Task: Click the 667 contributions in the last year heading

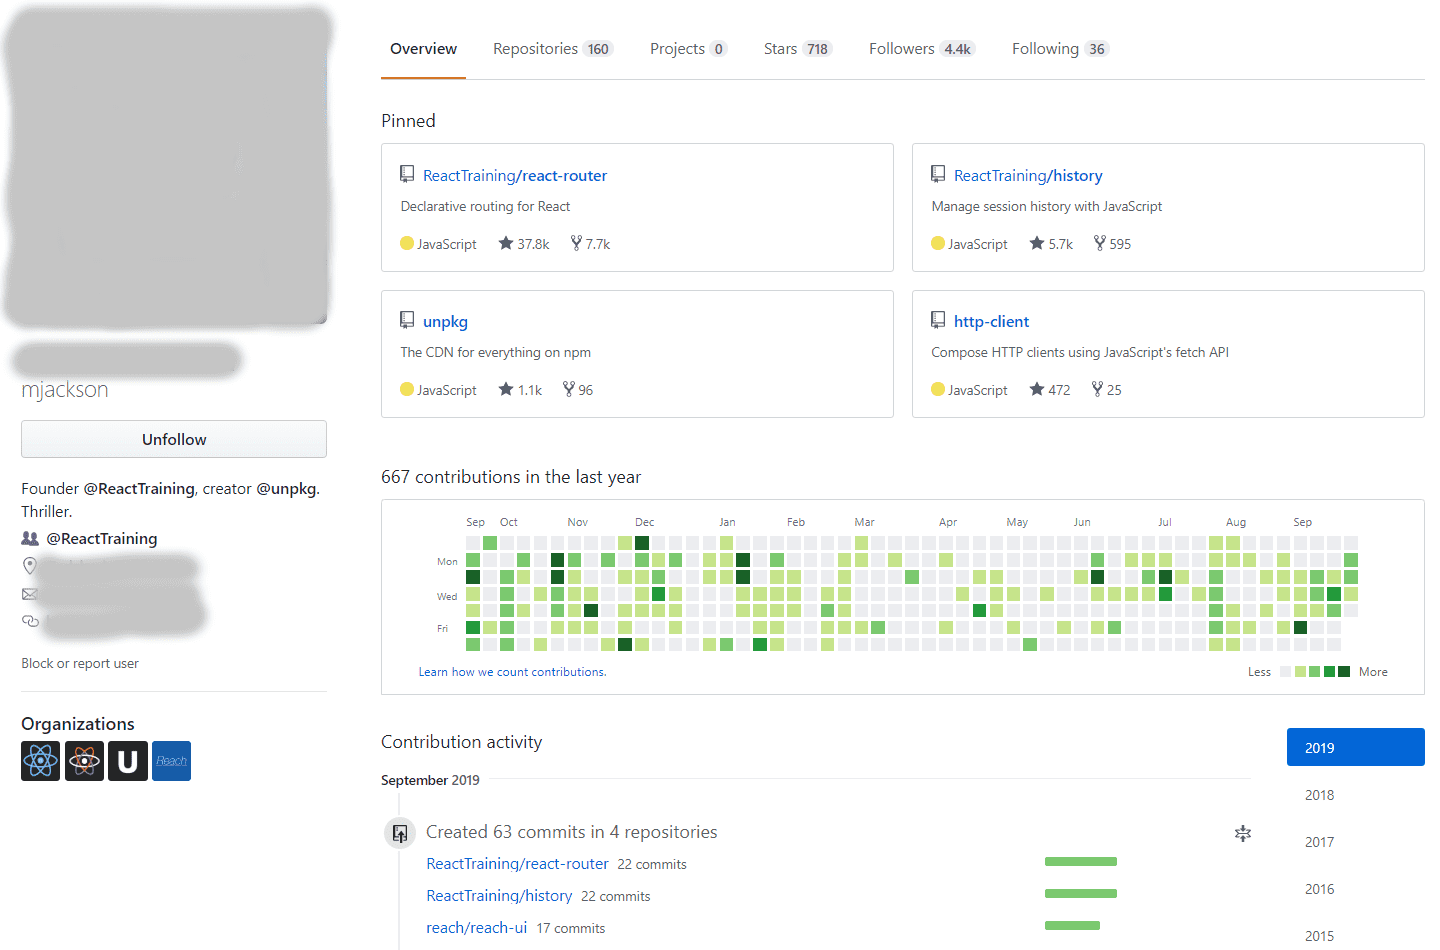Action: [x=511, y=477]
